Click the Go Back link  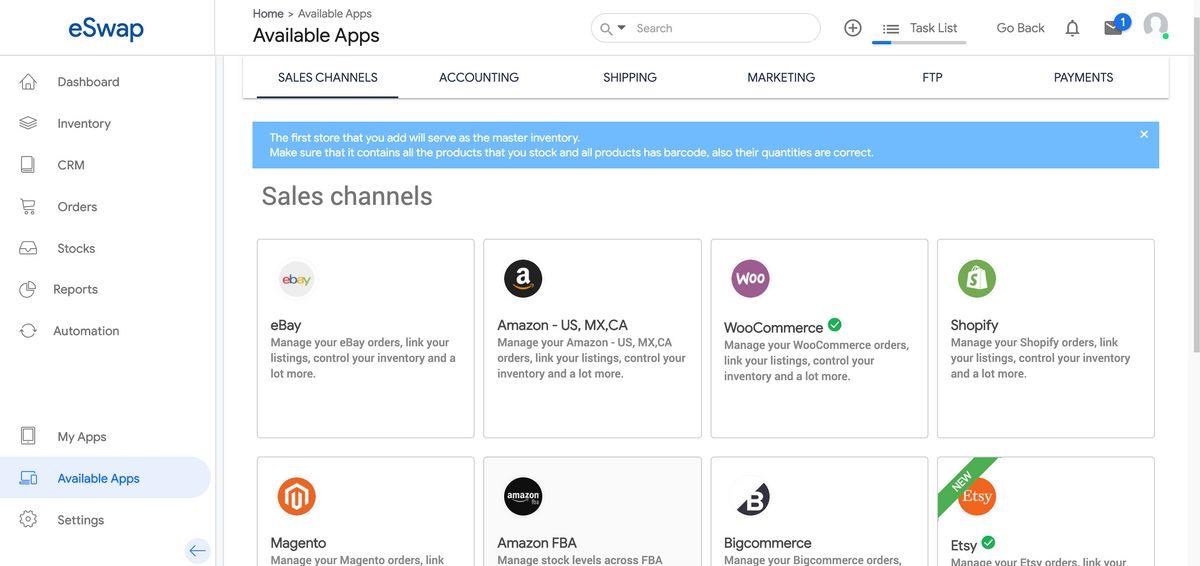pyautogui.click(x=1020, y=28)
